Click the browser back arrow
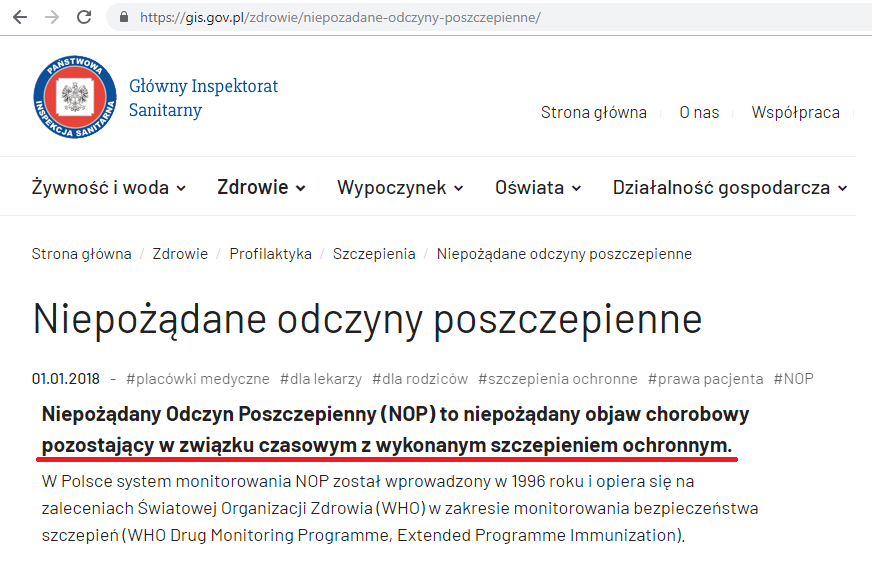872x561 pixels. (x=19, y=17)
